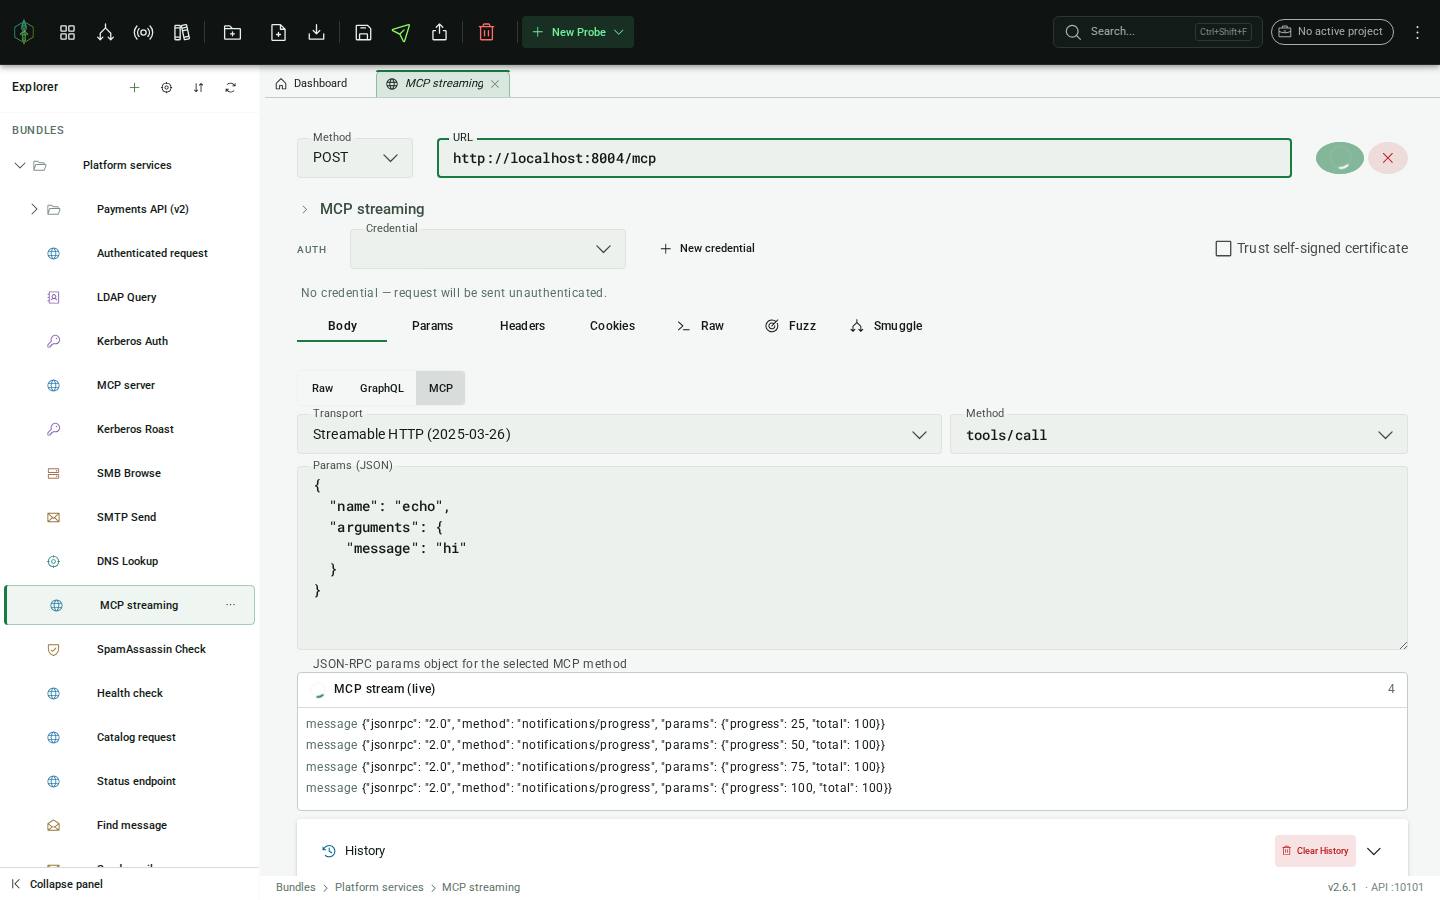The width and height of the screenshot is (1440, 900).
Task: Click the app logo icon
Action: 24,32
